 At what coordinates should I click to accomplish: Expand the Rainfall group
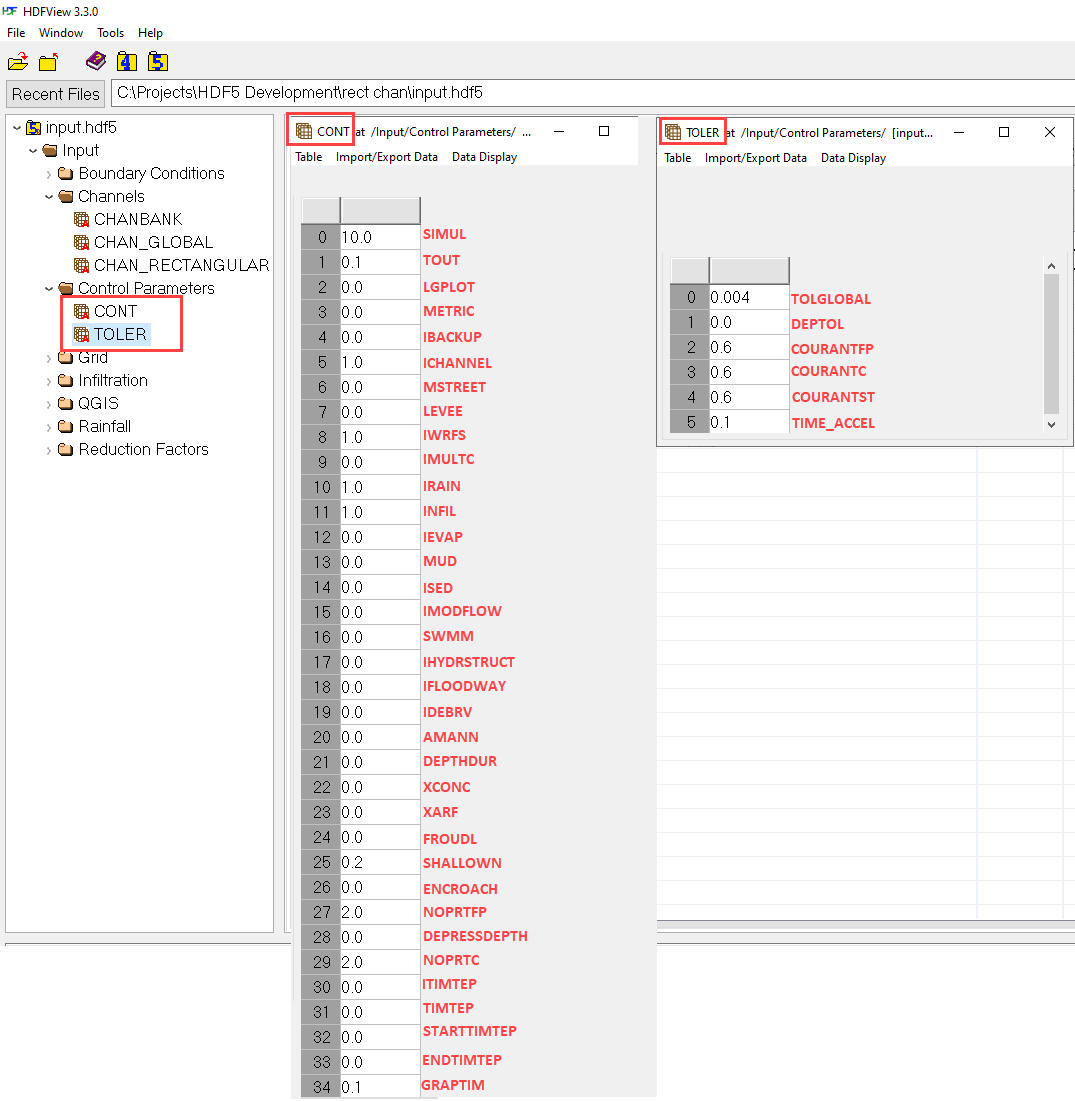pos(49,427)
